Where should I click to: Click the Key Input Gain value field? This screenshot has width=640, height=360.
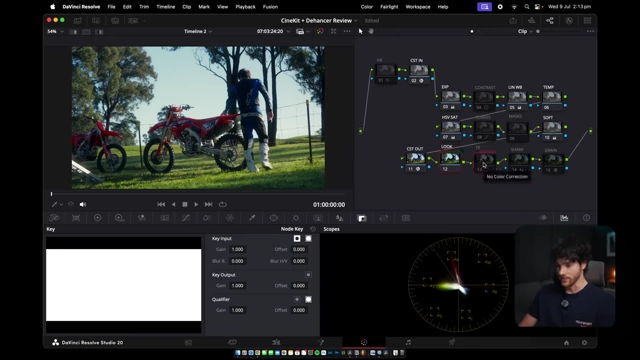pyautogui.click(x=238, y=249)
